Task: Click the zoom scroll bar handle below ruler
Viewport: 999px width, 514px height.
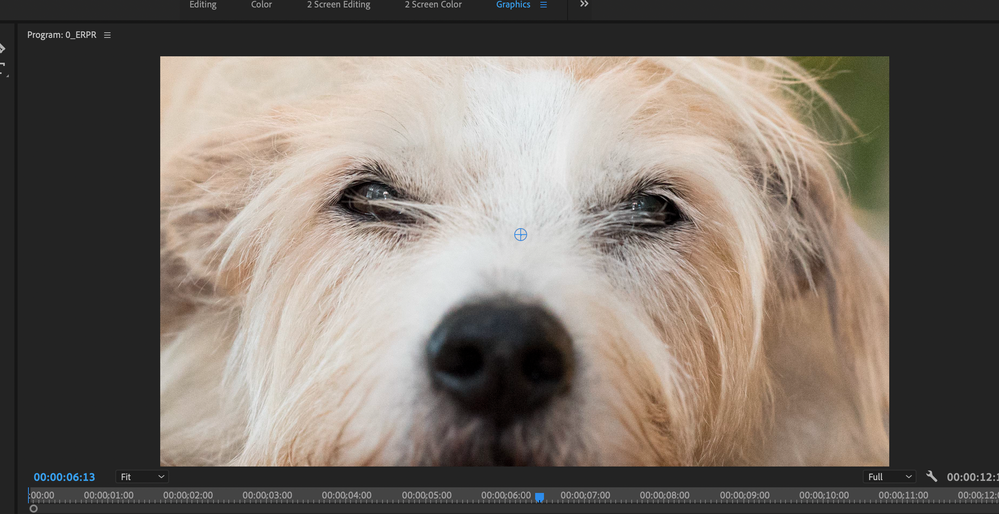Action: [x=34, y=508]
